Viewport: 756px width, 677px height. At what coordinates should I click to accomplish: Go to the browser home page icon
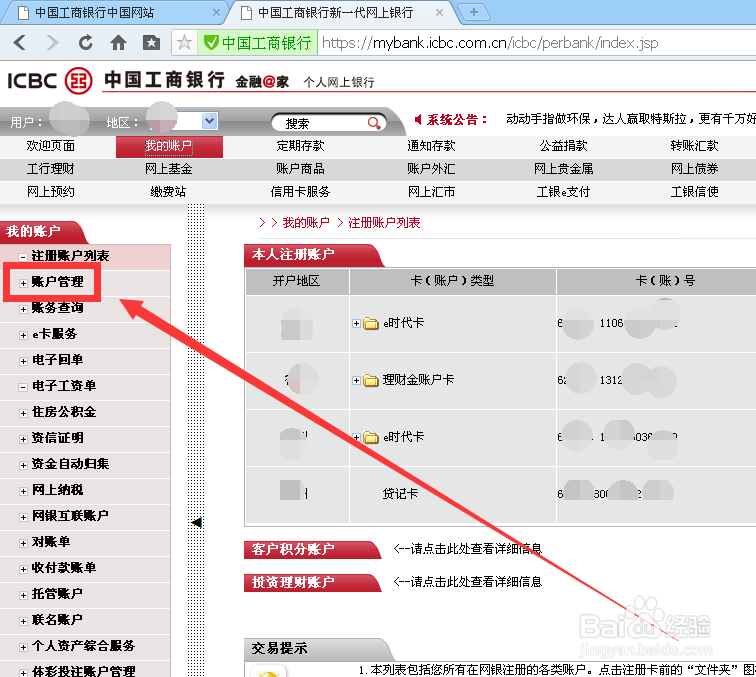coord(118,43)
